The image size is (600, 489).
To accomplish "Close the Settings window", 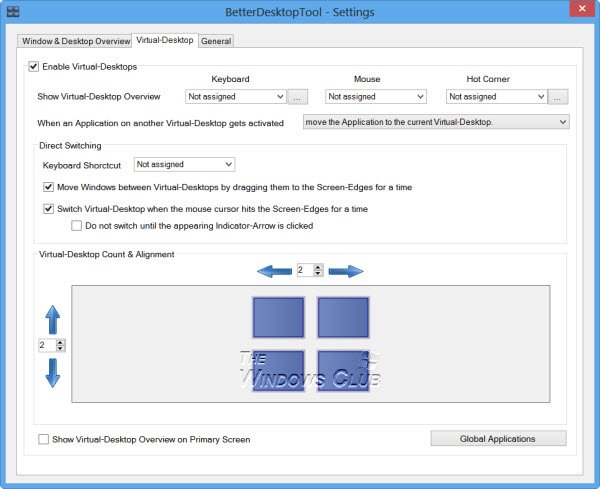I will click(582, 8).
